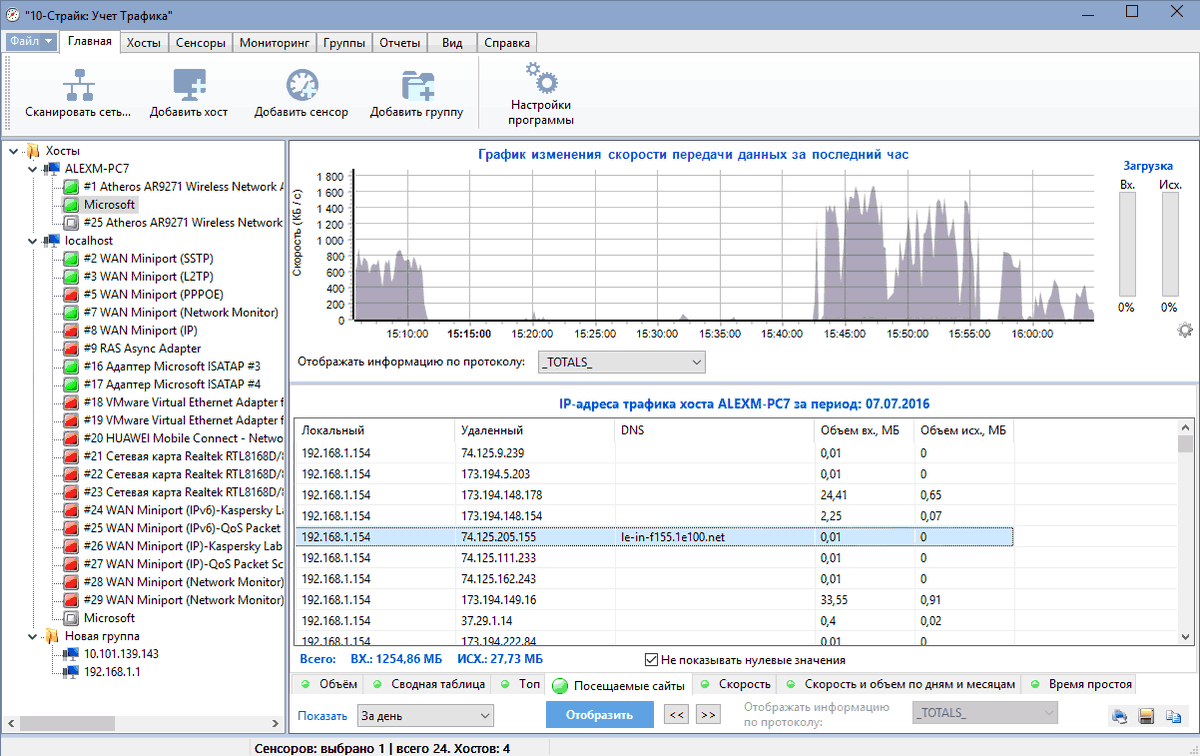This screenshot has width=1200, height=756.
Task: Click the Сканировать сеть ribbon icon
Action: pyautogui.click(x=78, y=85)
